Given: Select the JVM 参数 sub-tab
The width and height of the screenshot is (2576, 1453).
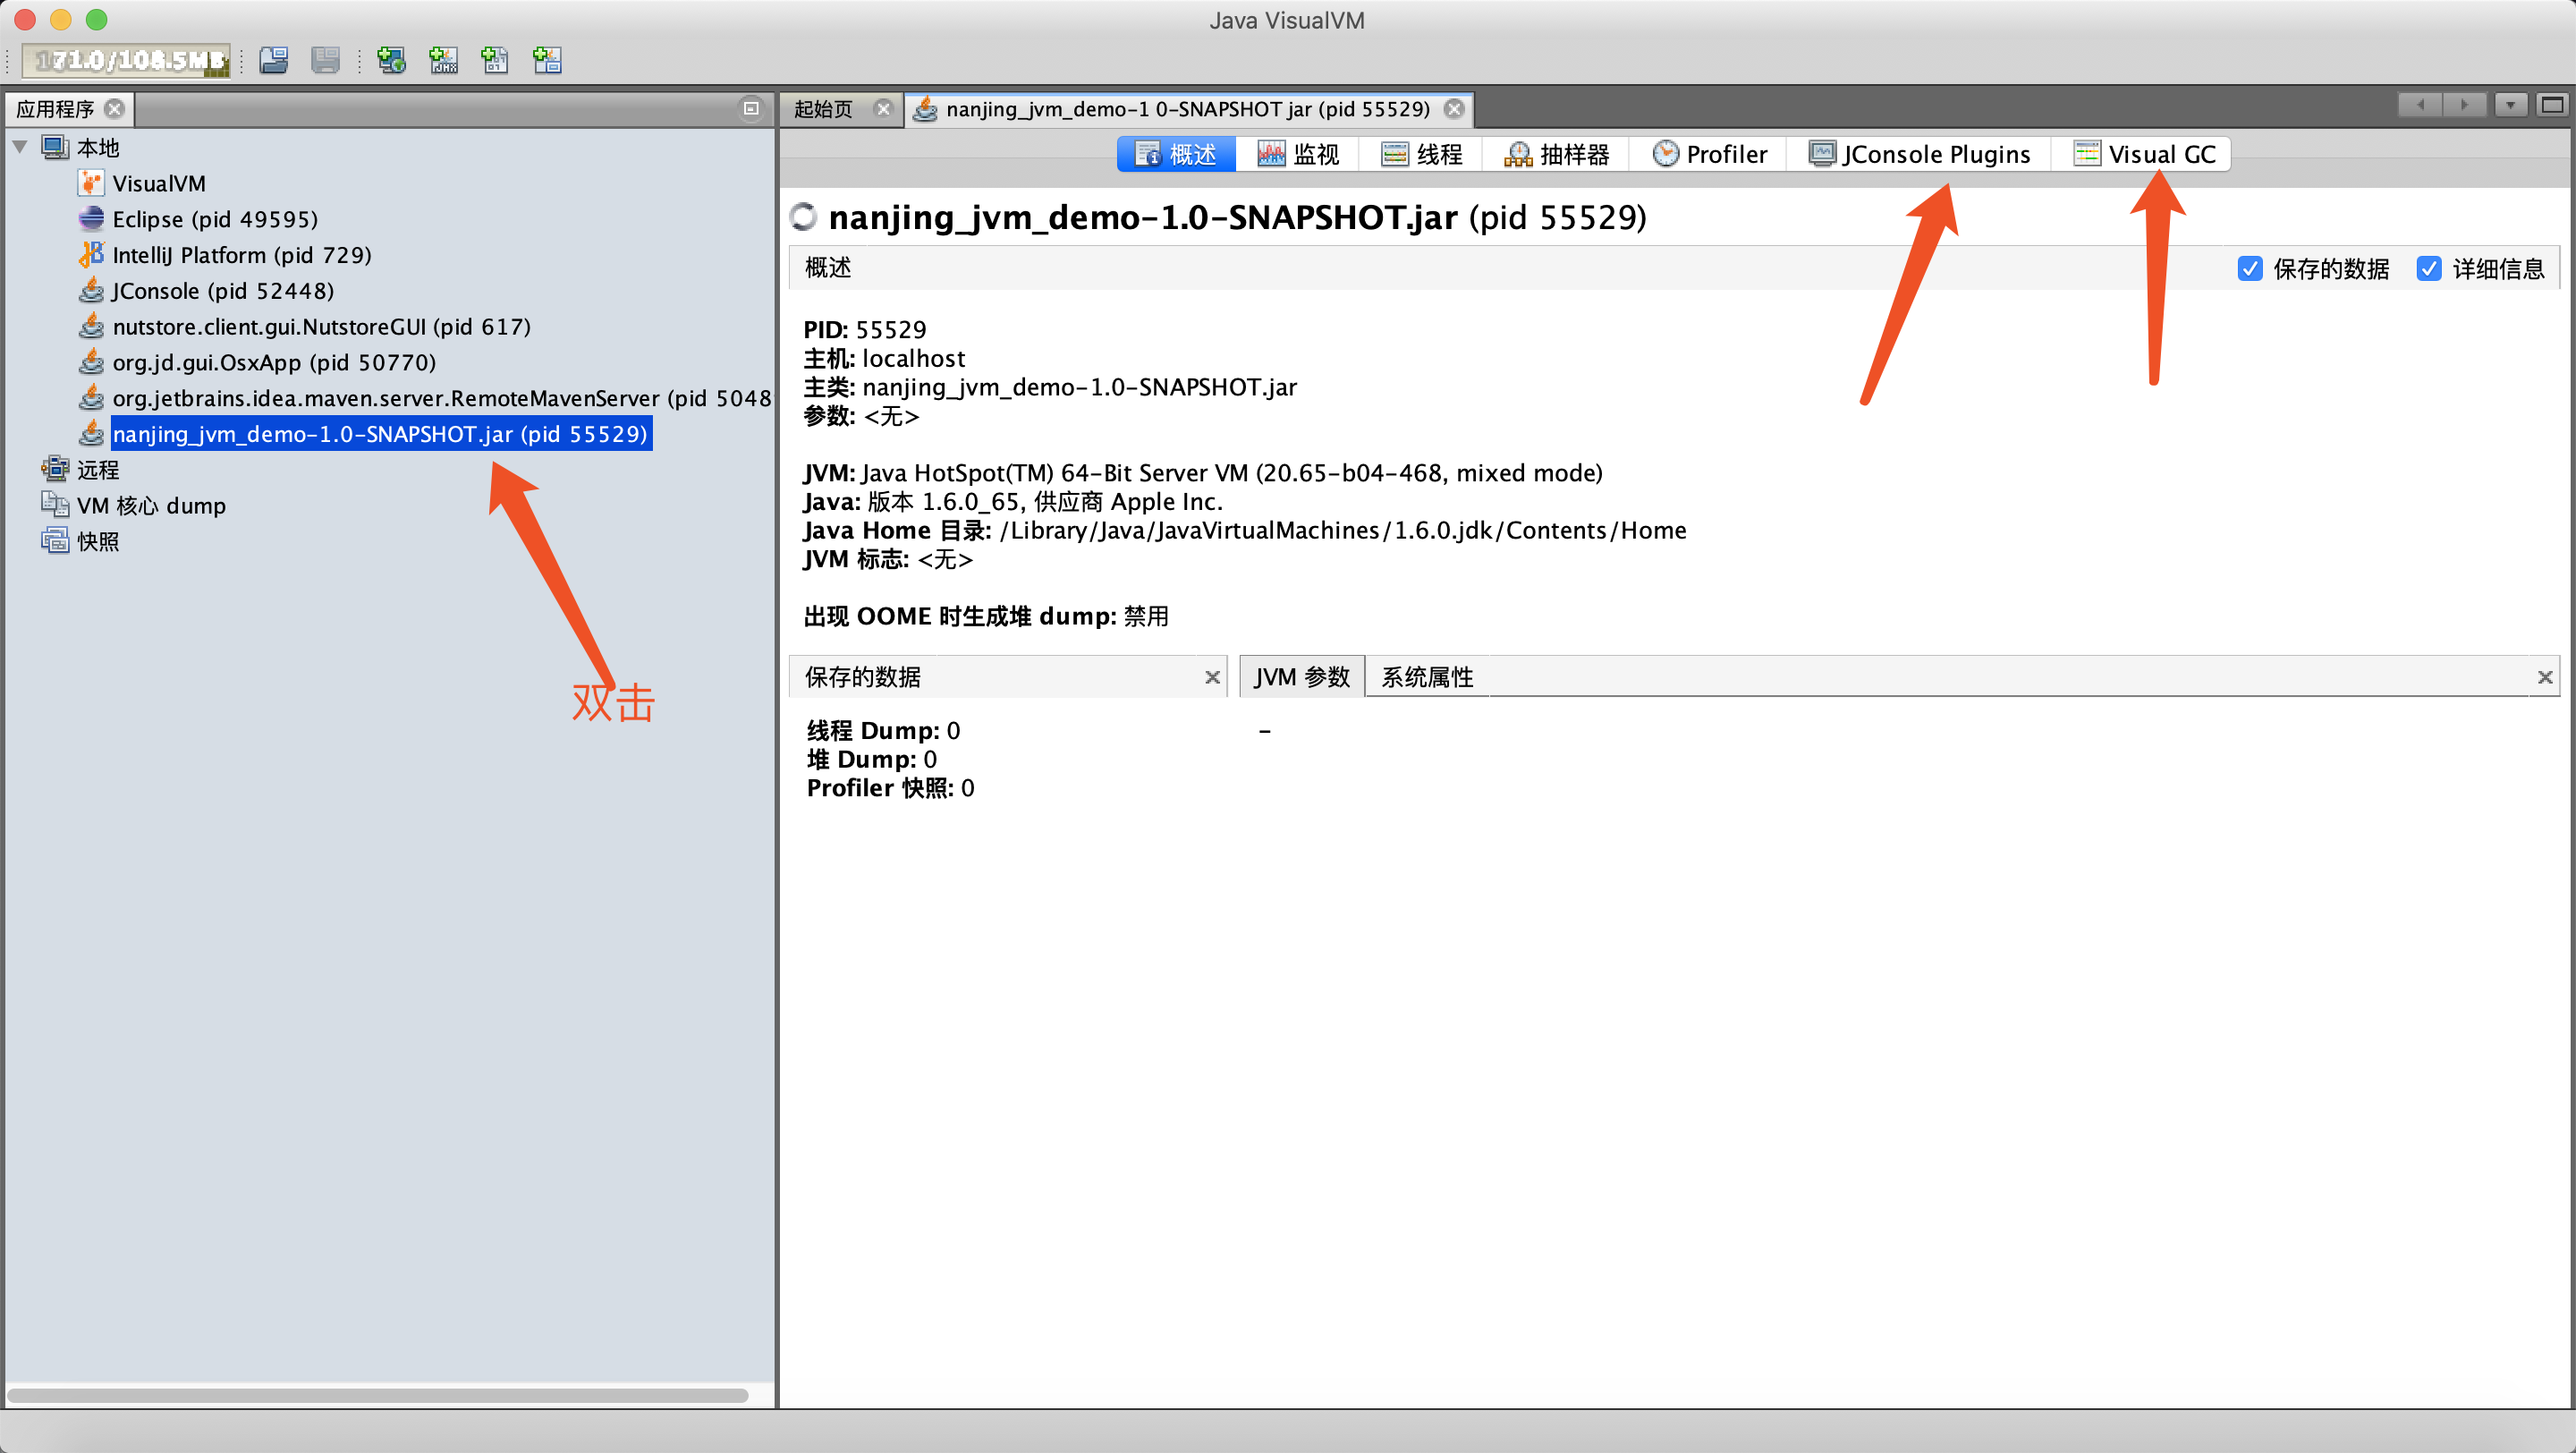Looking at the screenshot, I should point(1302,677).
